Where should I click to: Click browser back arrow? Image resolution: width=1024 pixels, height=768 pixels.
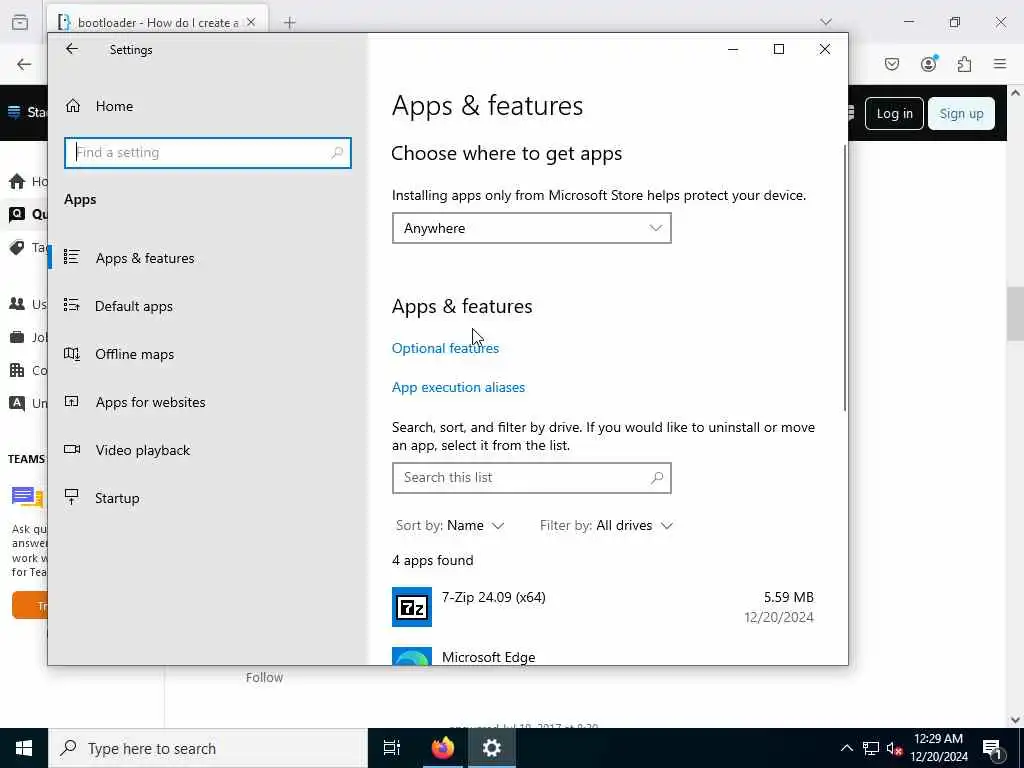point(24,64)
